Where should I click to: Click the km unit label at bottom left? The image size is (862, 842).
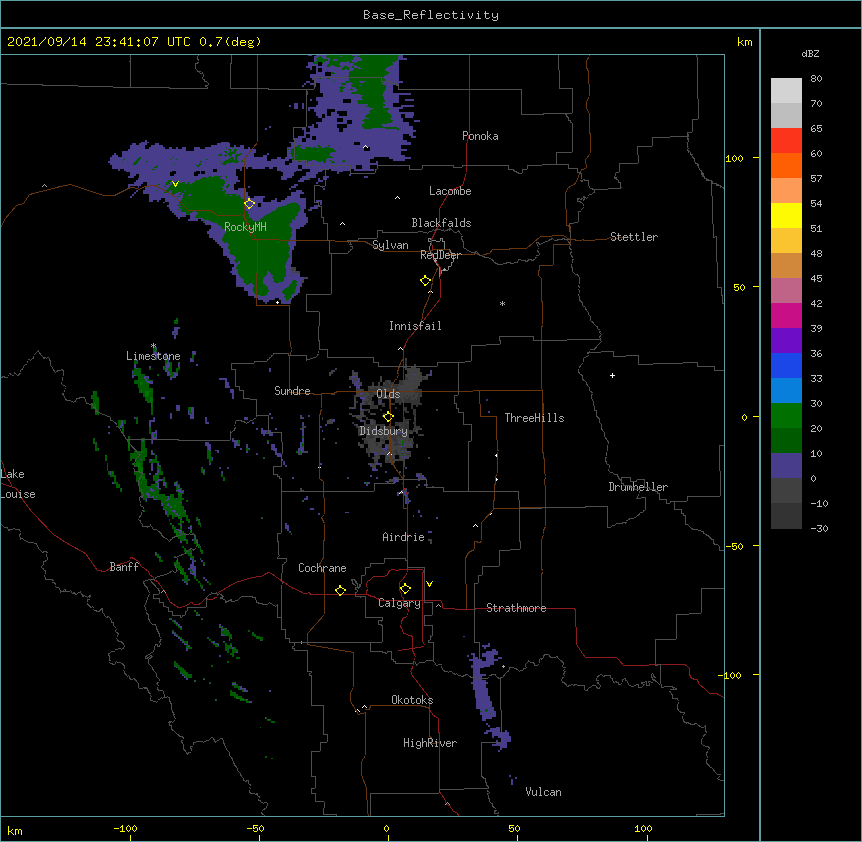click(15, 830)
